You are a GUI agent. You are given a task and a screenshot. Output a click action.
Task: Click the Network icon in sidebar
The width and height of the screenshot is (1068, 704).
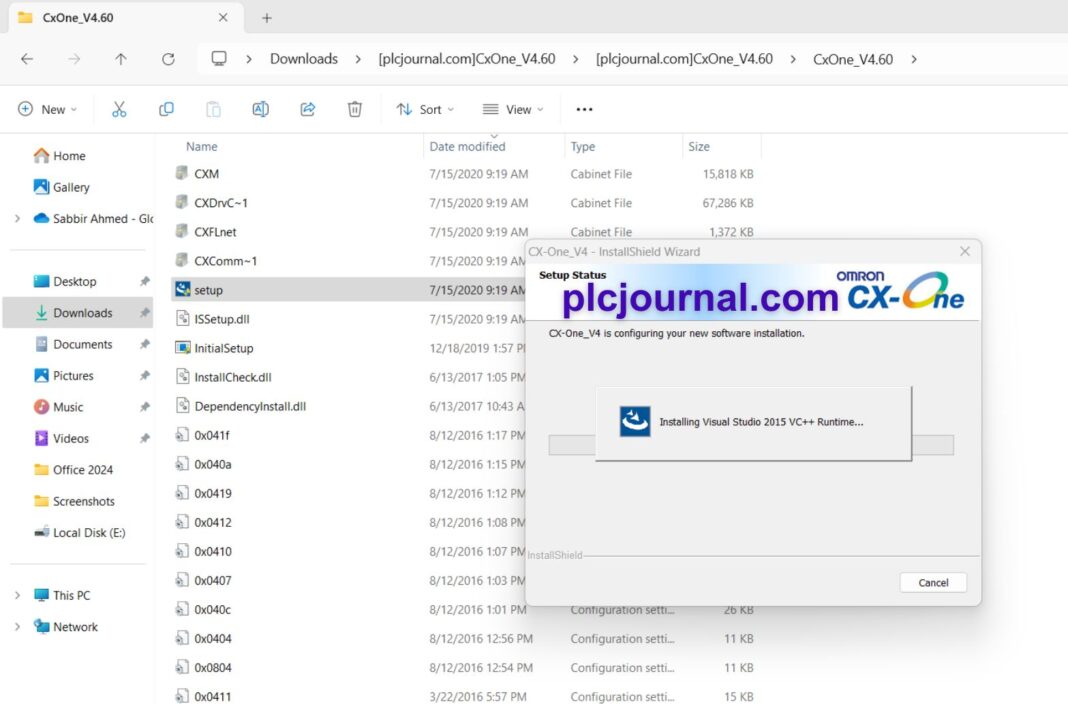[x=42, y=626]
